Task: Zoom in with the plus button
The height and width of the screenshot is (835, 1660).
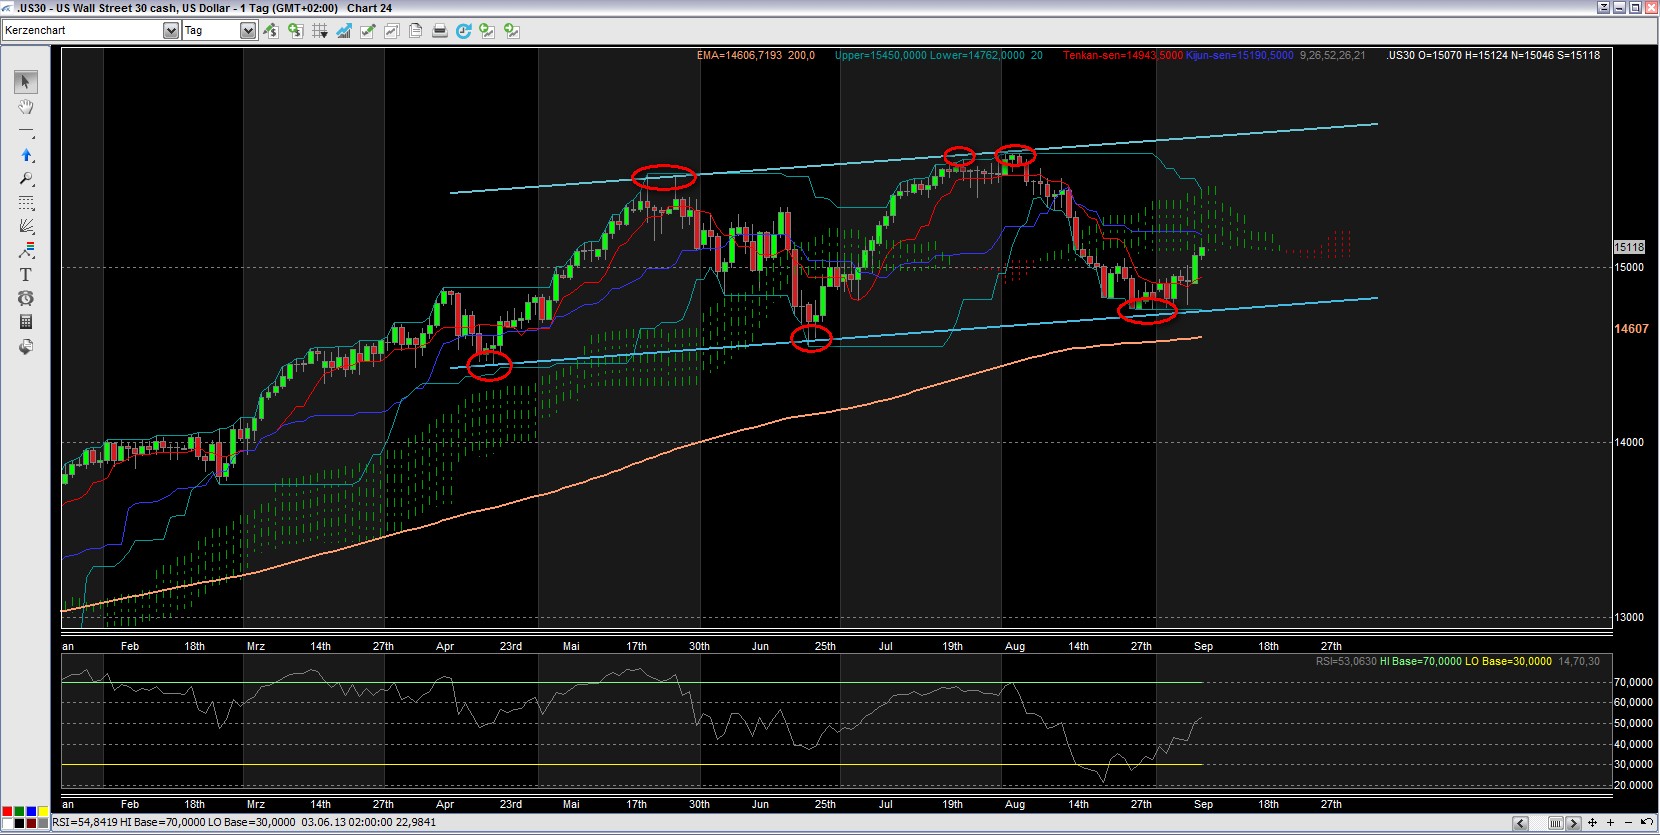Action: point(1610,823)
